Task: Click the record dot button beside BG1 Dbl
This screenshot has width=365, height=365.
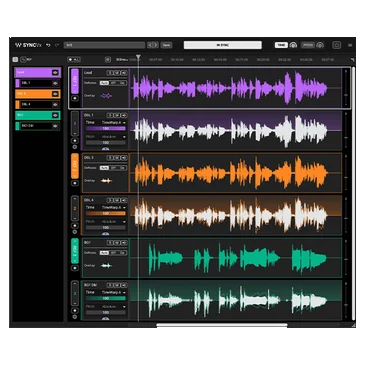Action: [75, 311]
